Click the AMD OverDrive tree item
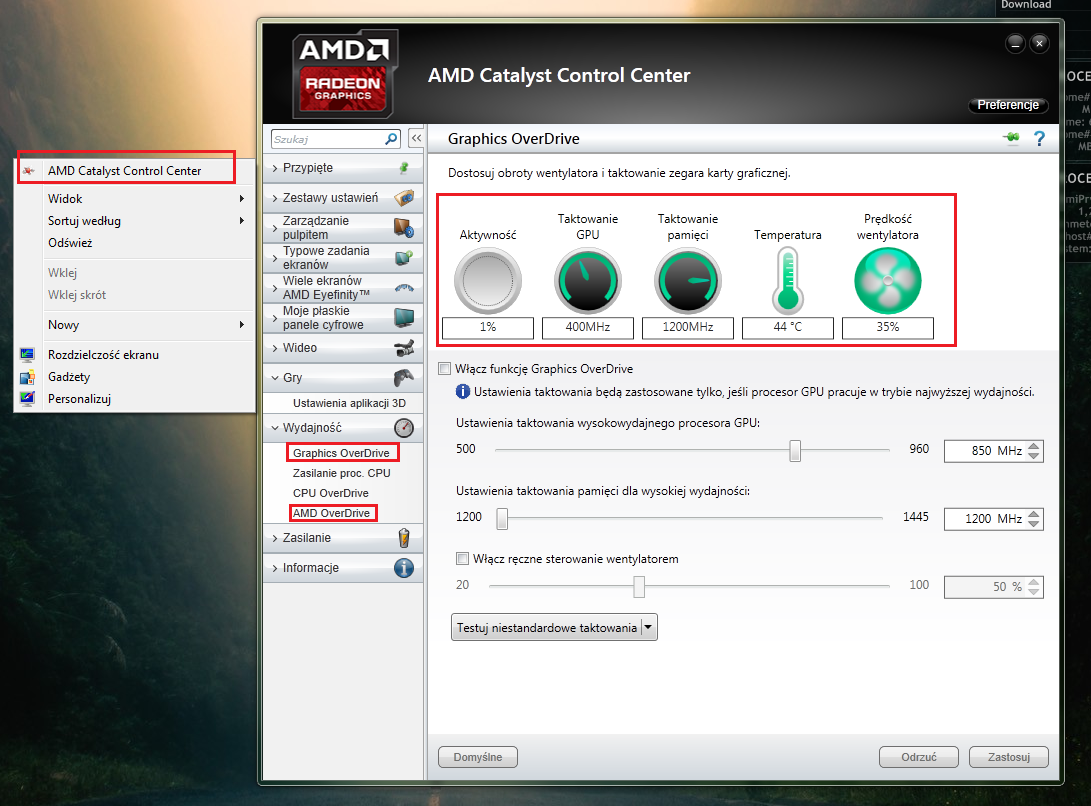This screenshot has height=806, width=1091. [x=331, y=513]
